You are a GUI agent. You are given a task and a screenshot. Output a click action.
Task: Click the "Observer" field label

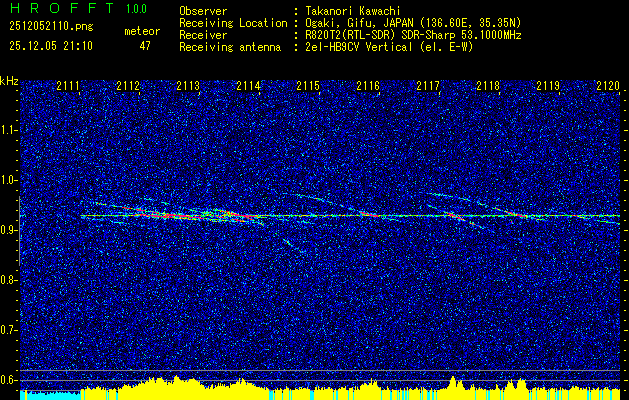pos(203,11)
